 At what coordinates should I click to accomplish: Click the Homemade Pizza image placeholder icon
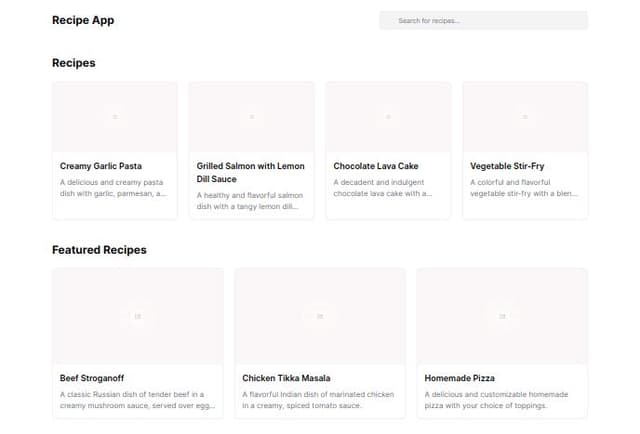tap(502, 316)
